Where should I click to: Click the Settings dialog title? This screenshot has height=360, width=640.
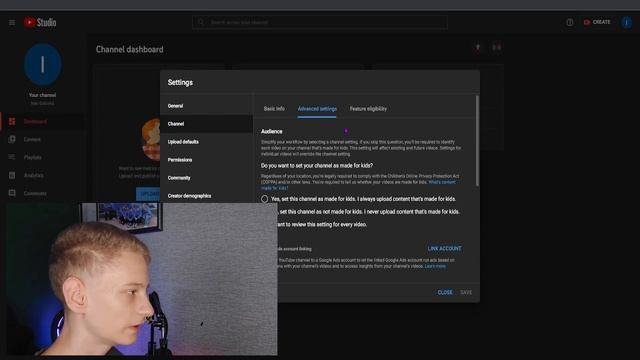(x=180, y=82)
